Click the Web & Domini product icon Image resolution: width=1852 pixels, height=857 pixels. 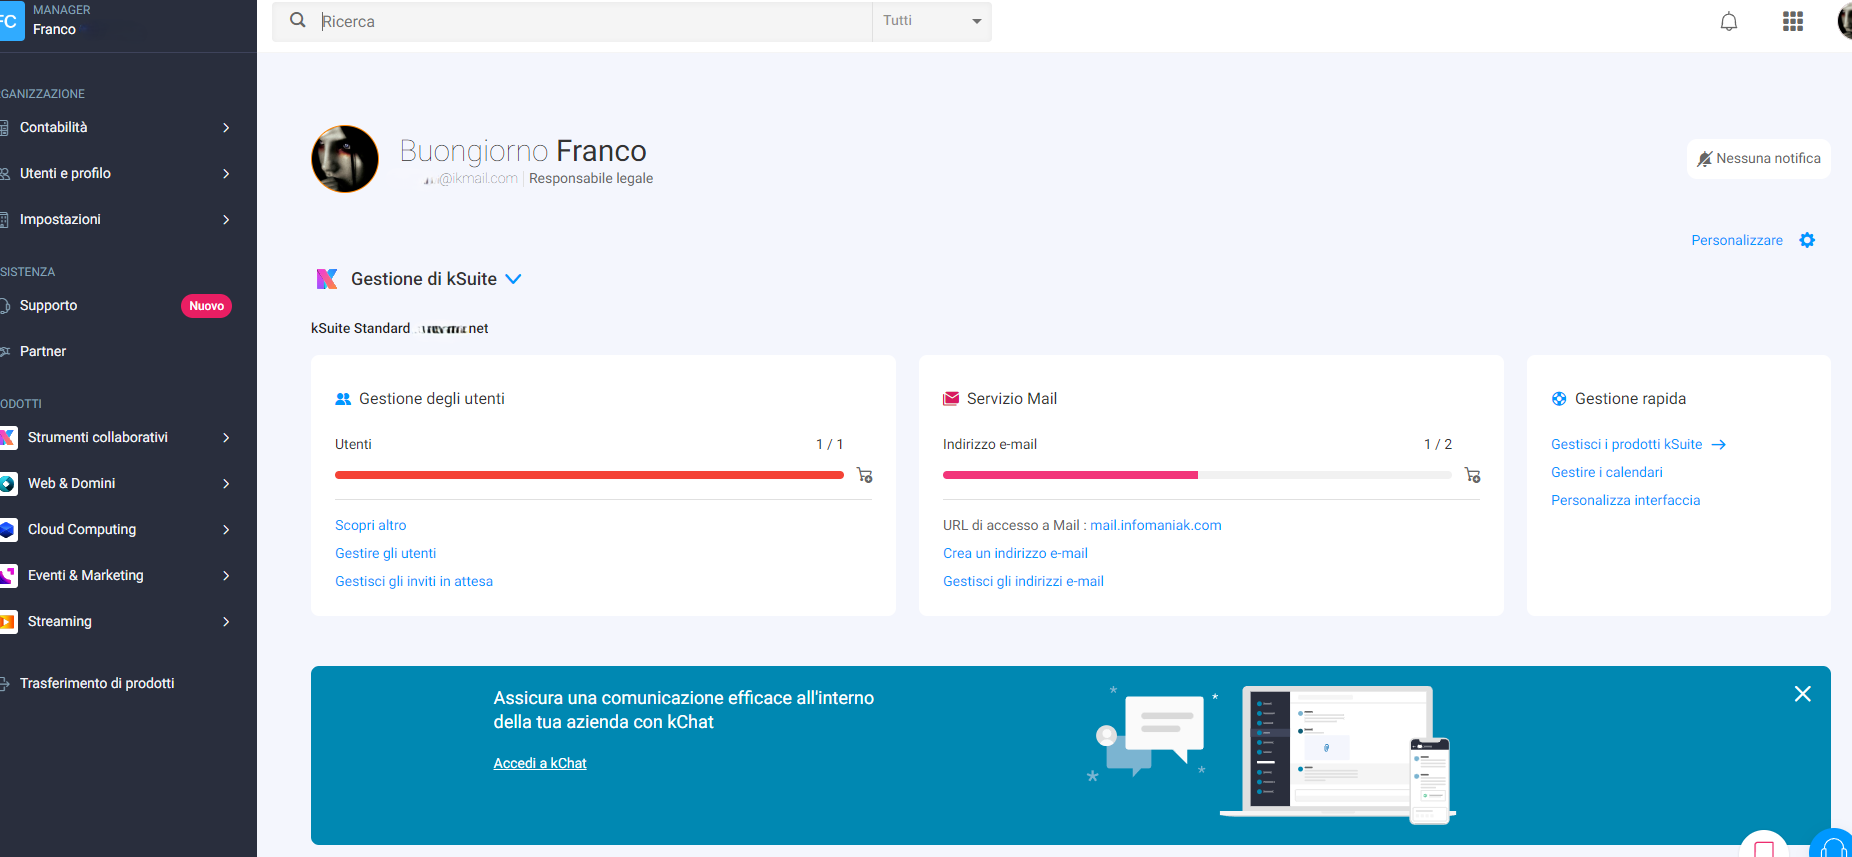(x=8, y=483)
